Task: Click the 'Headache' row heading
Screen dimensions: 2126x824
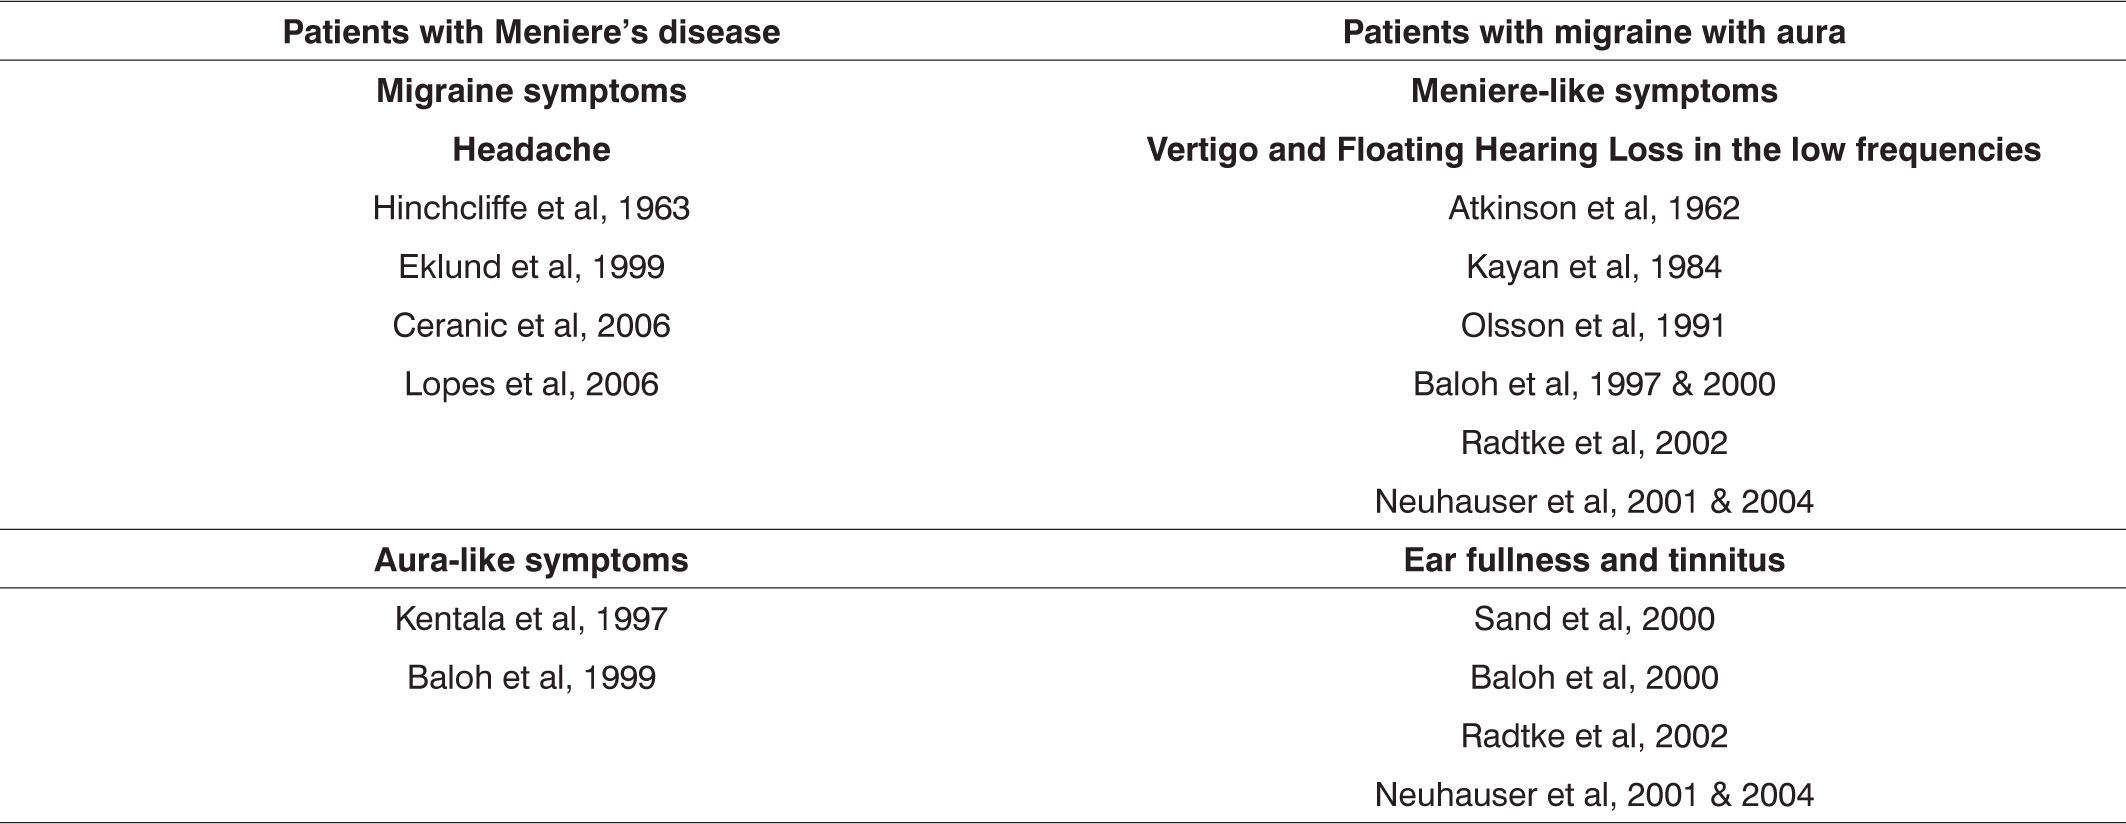Action: click(531, 150)
